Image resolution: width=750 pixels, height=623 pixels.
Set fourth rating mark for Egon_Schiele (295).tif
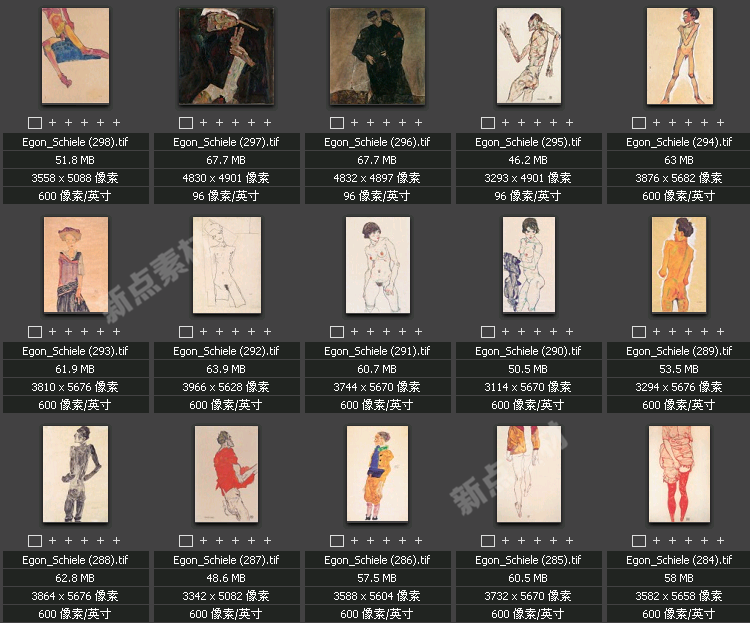click(x=553, y=122)
